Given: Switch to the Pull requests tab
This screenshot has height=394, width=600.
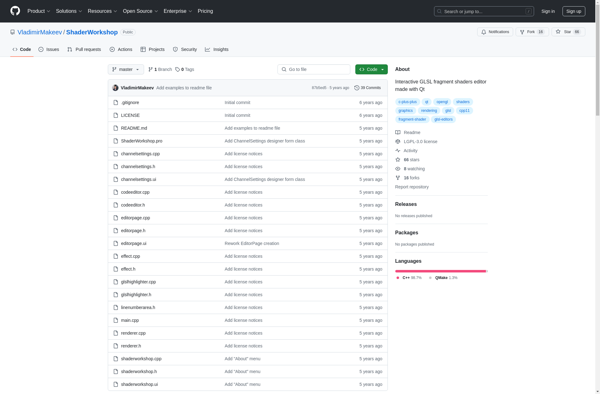Looking at the screenshot, I should pyautogui.click(x=84, y=49).
